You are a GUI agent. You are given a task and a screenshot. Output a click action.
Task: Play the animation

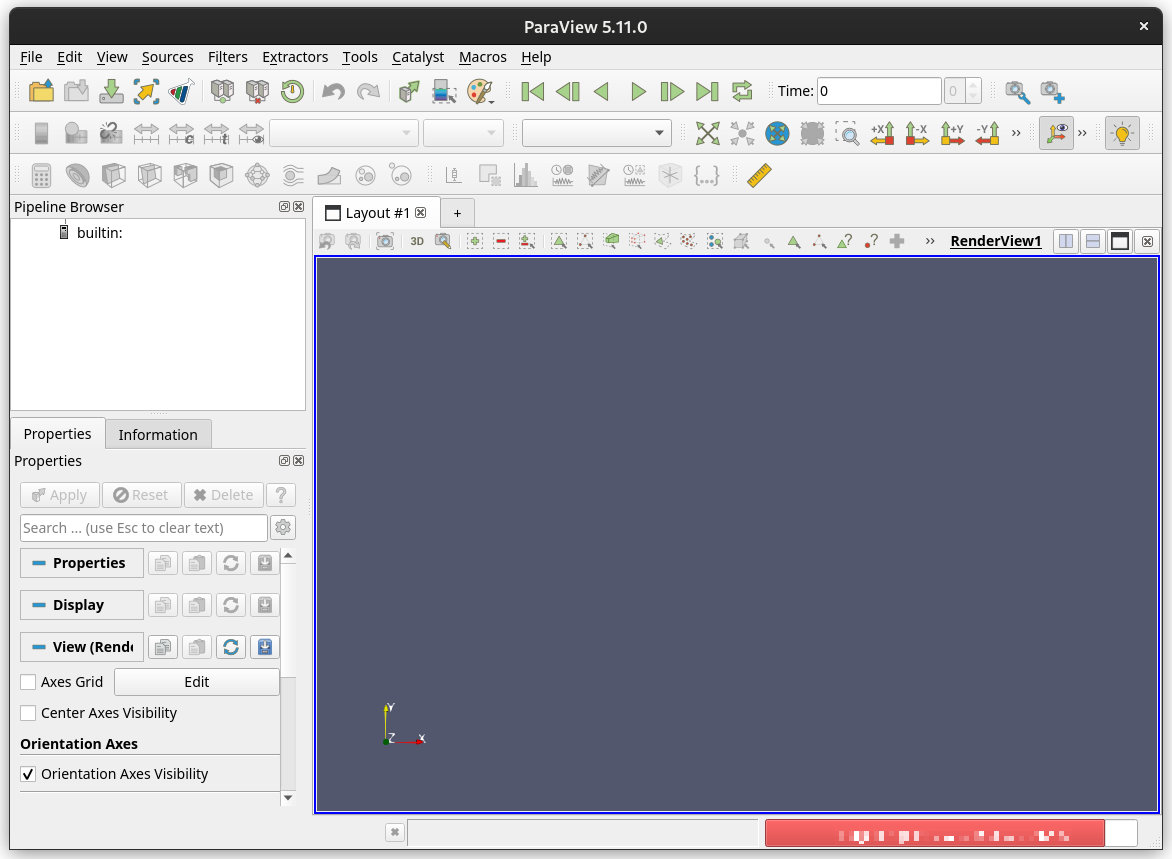[638, 91]
